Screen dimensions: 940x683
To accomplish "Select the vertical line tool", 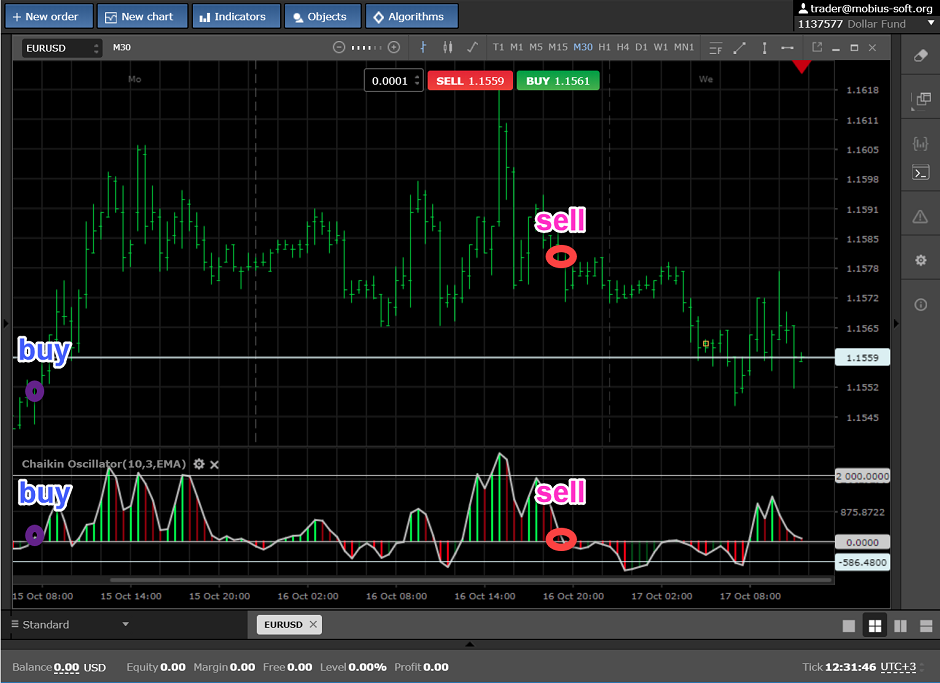I will (x=764, y=48).
